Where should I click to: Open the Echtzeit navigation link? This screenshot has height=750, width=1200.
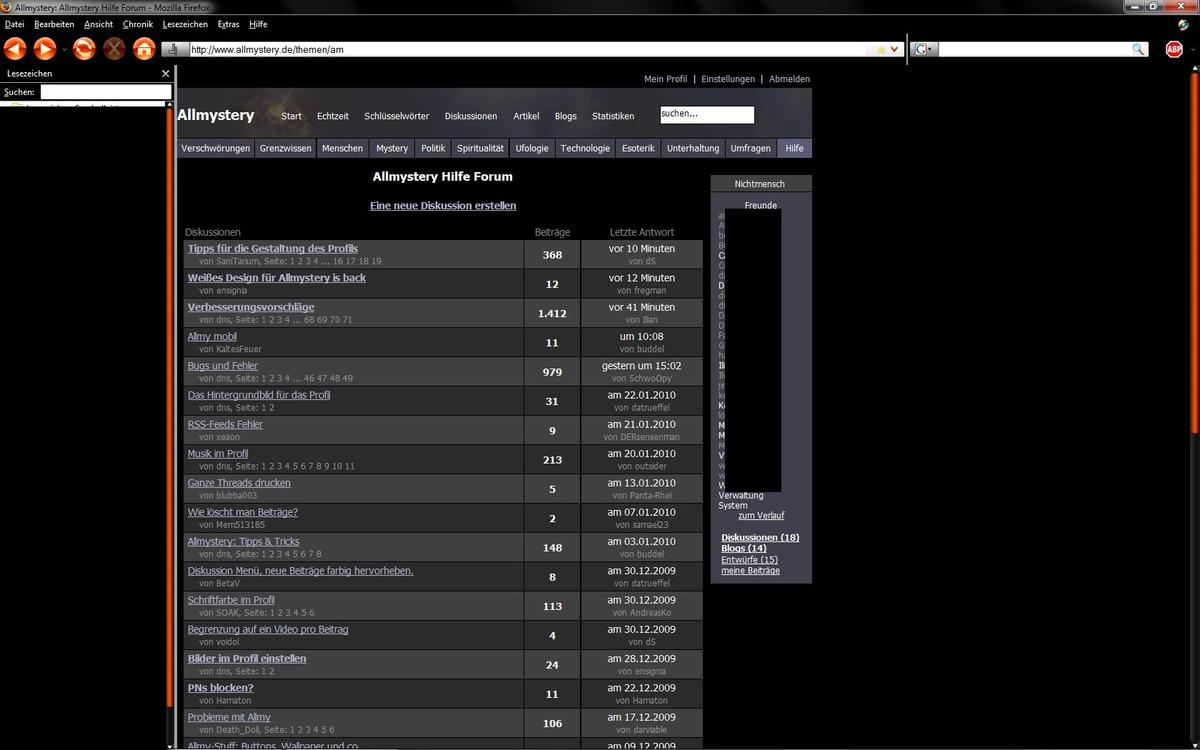(333, 116)
